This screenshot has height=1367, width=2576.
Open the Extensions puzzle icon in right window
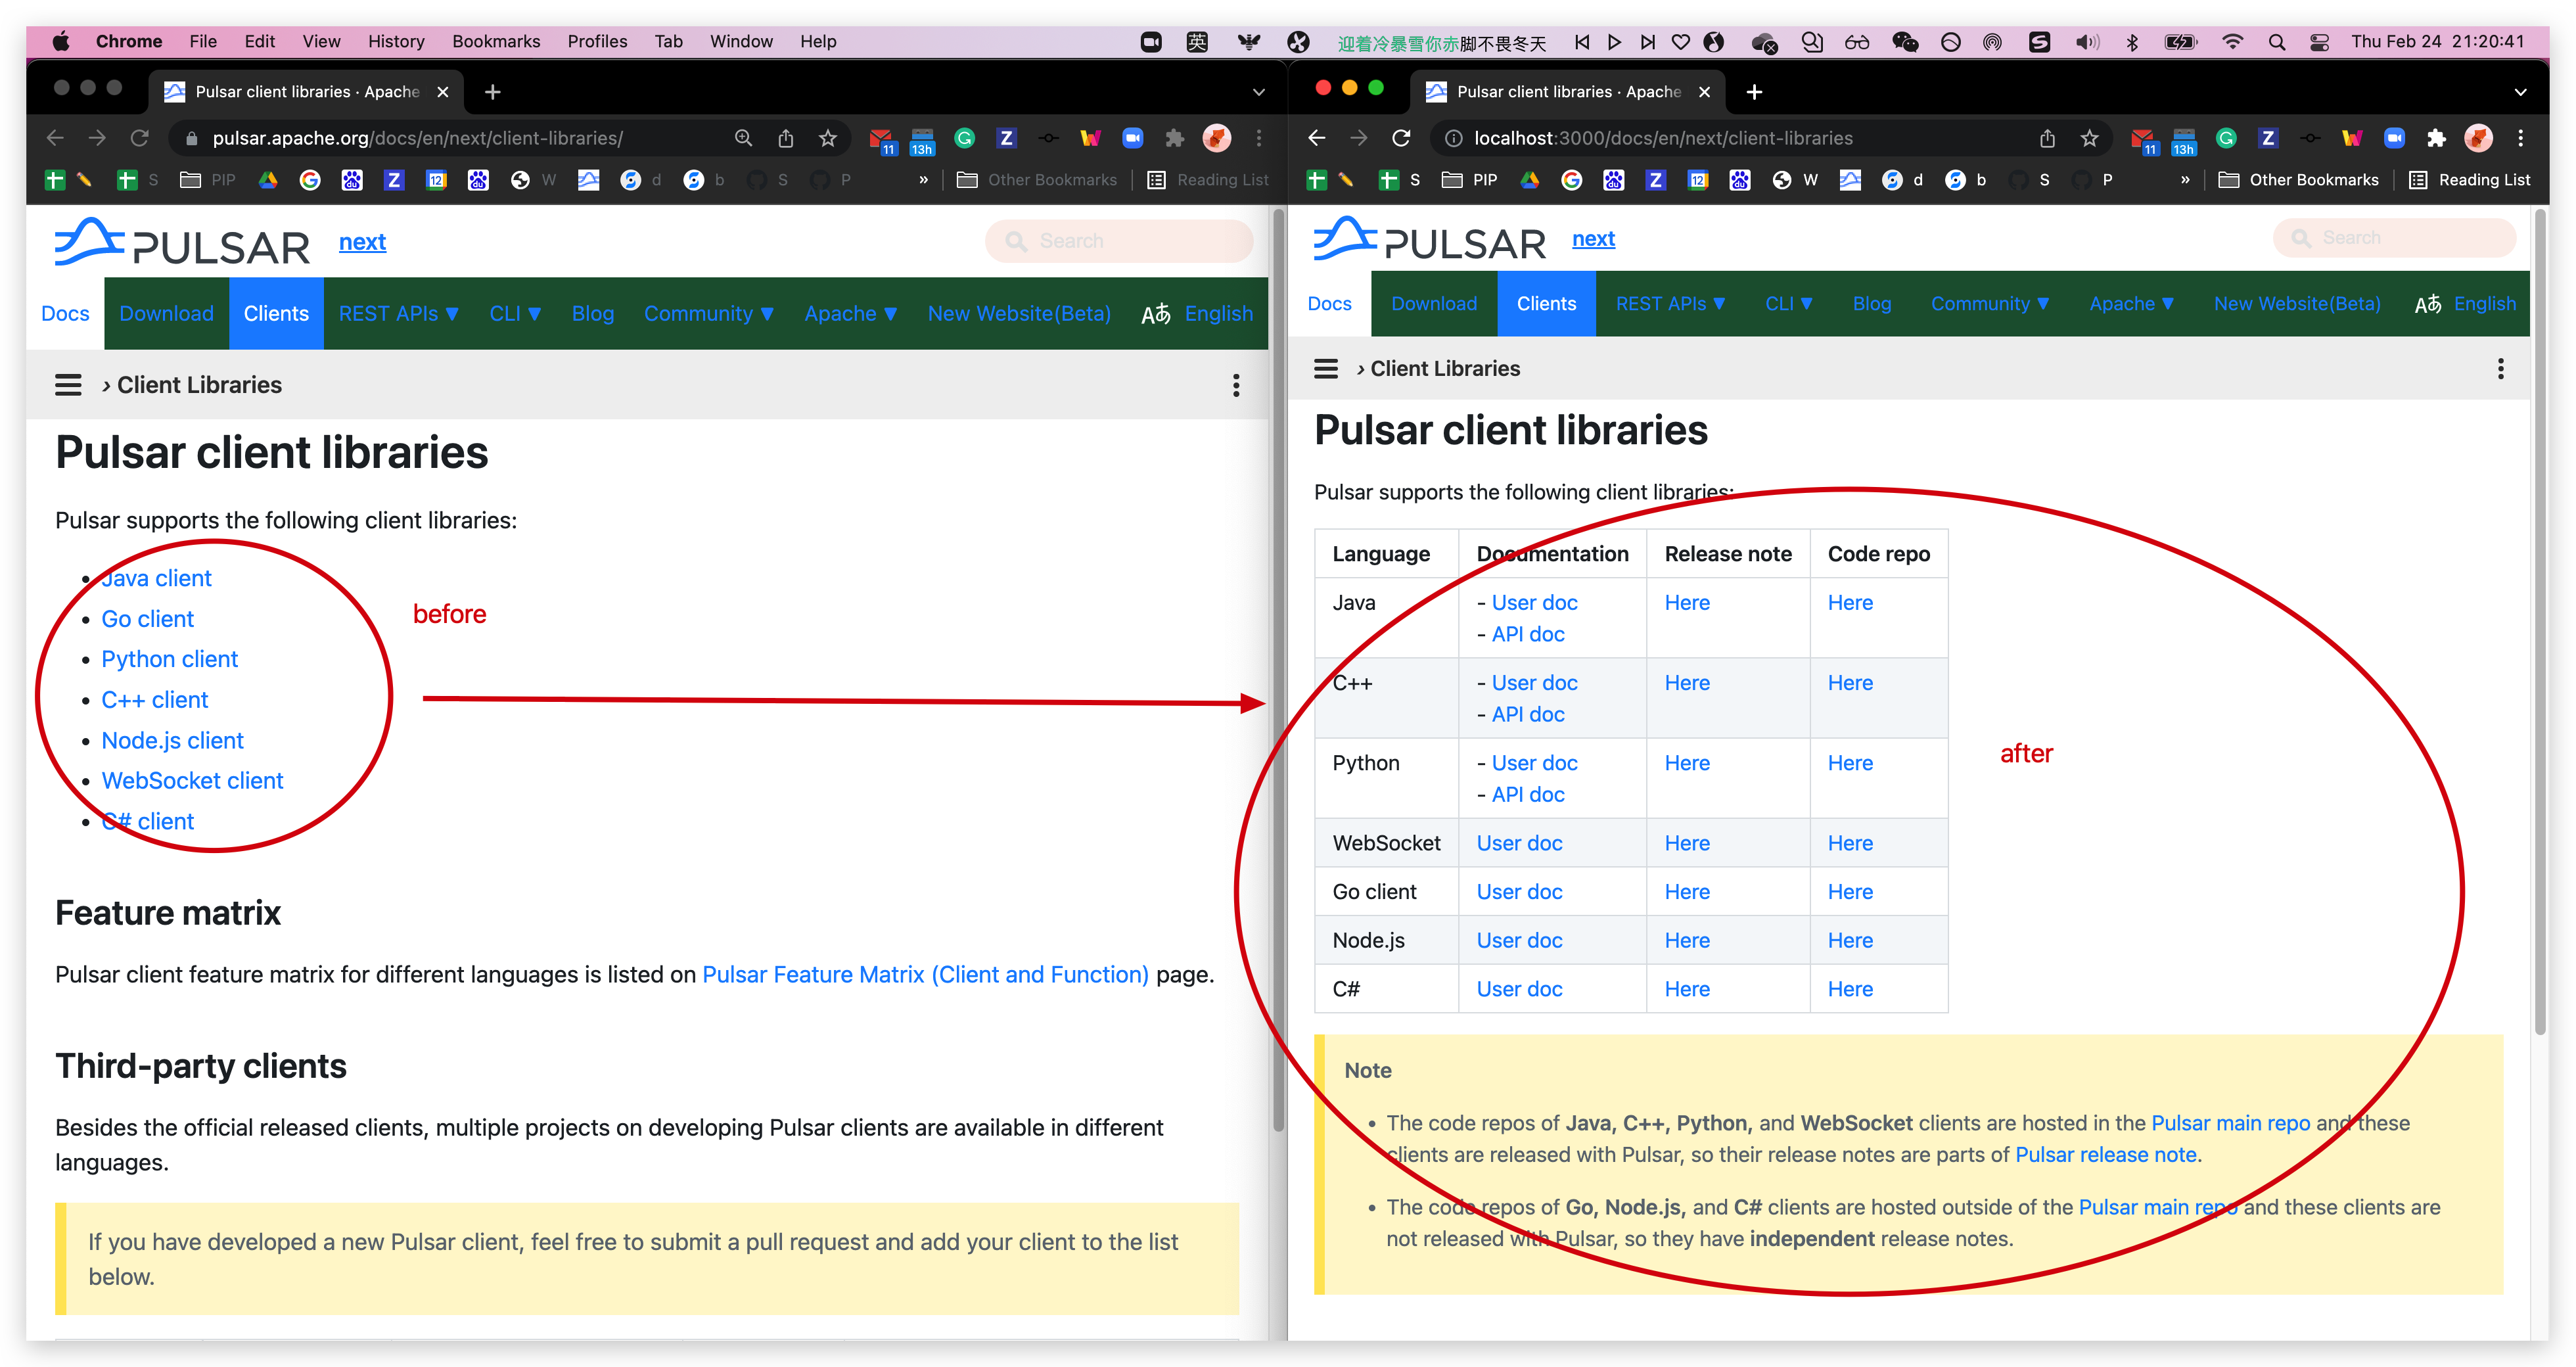(2436, 138)
